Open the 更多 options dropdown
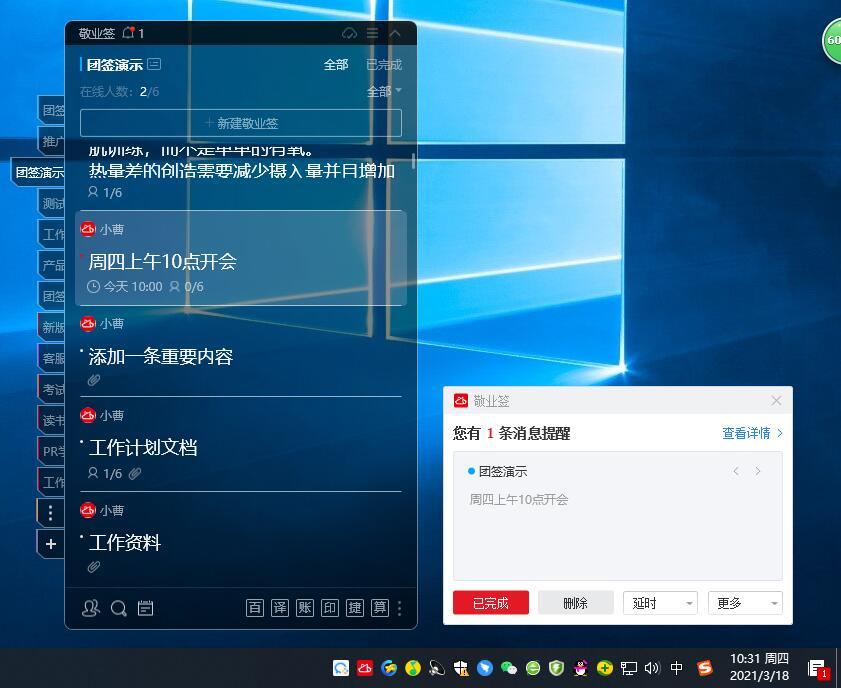 744,602
